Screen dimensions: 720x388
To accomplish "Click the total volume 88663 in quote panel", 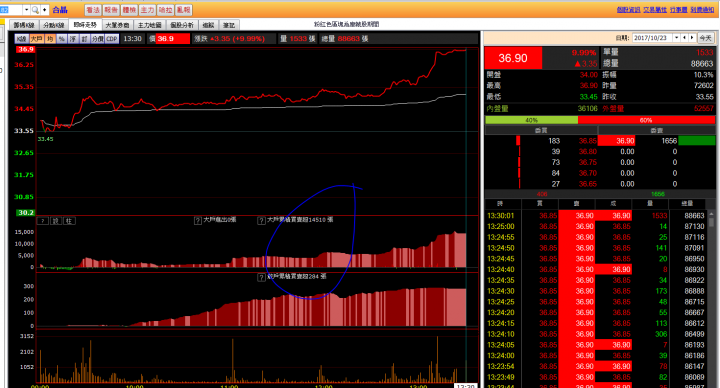I will coord(702,64).
